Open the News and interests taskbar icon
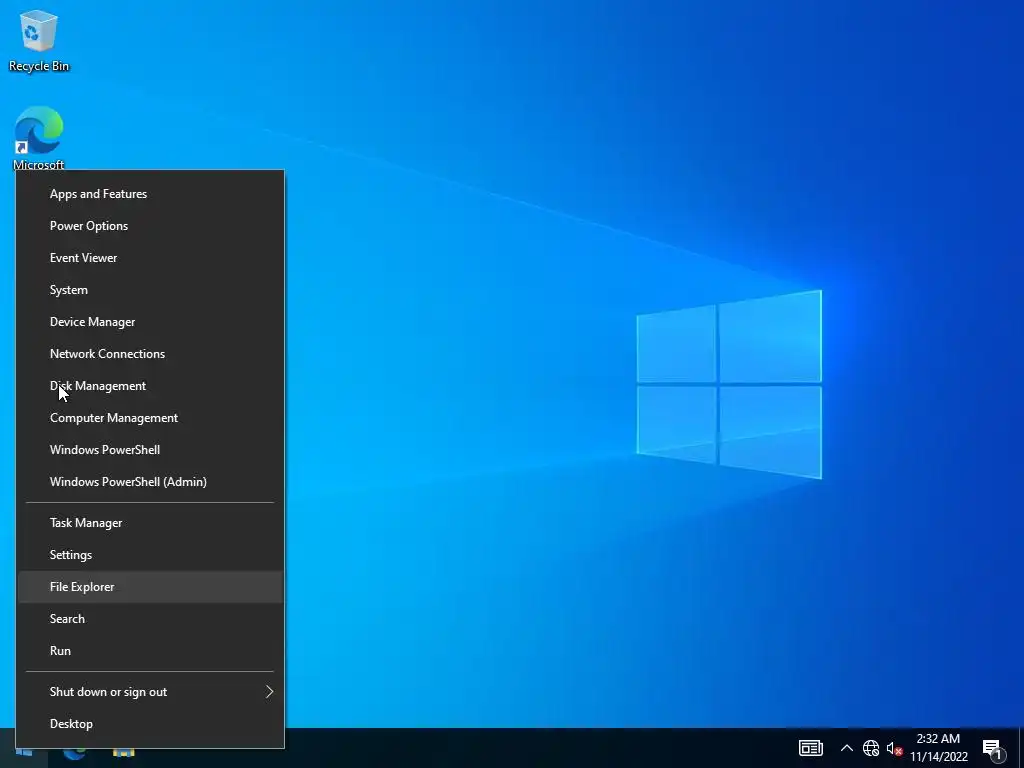This screenshot has width=1024, height=768. [x=810, y=748]
